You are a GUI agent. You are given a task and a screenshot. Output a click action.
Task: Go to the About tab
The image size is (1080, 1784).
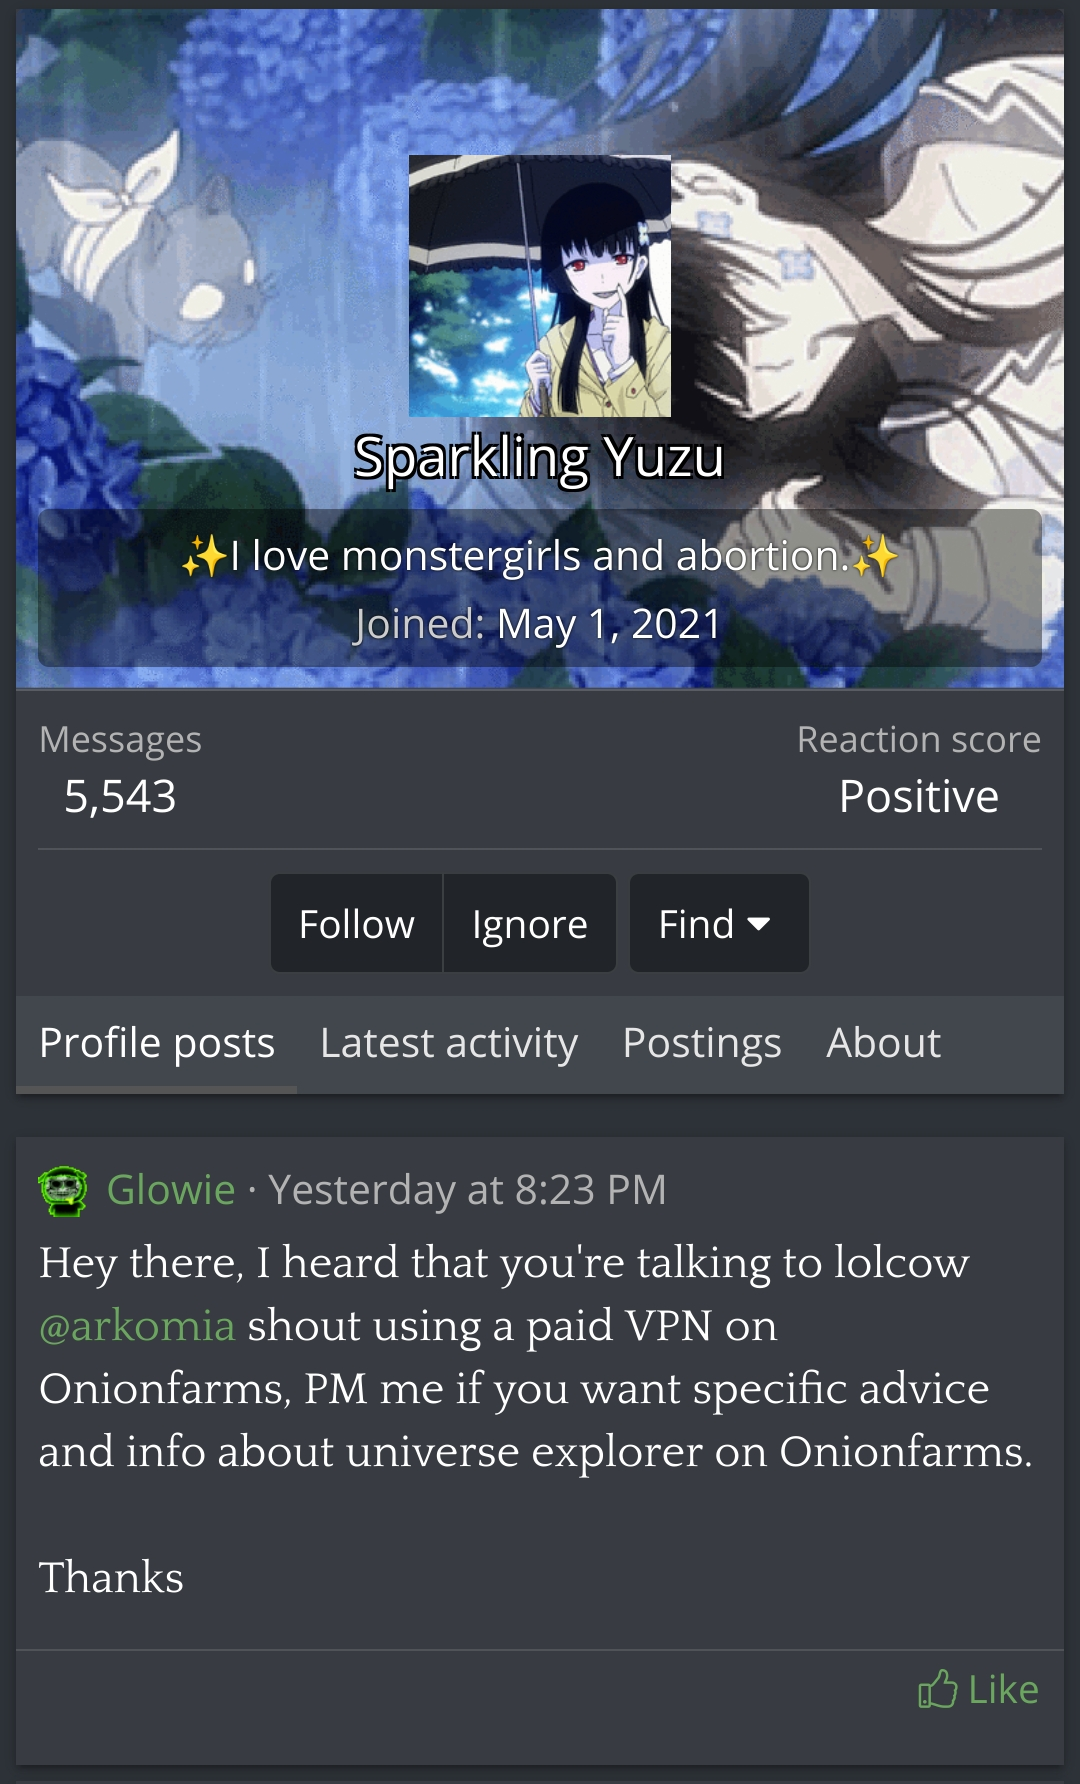(x=883, y=1043)
